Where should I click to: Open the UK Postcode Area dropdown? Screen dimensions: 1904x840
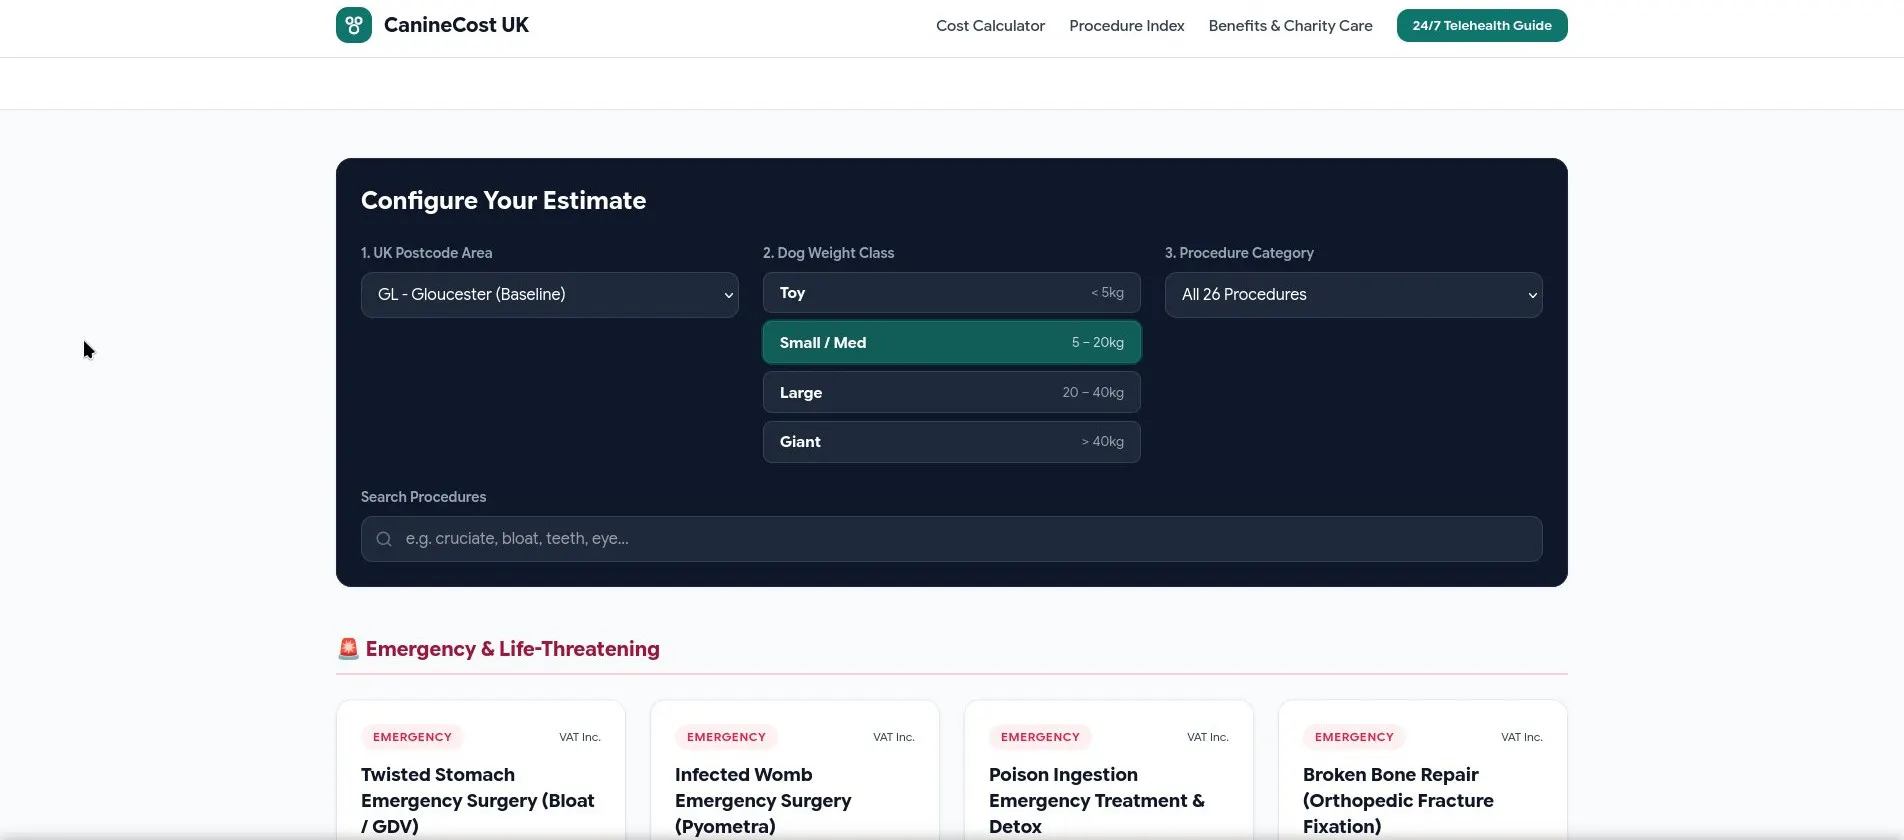click(x=550, y=295)
